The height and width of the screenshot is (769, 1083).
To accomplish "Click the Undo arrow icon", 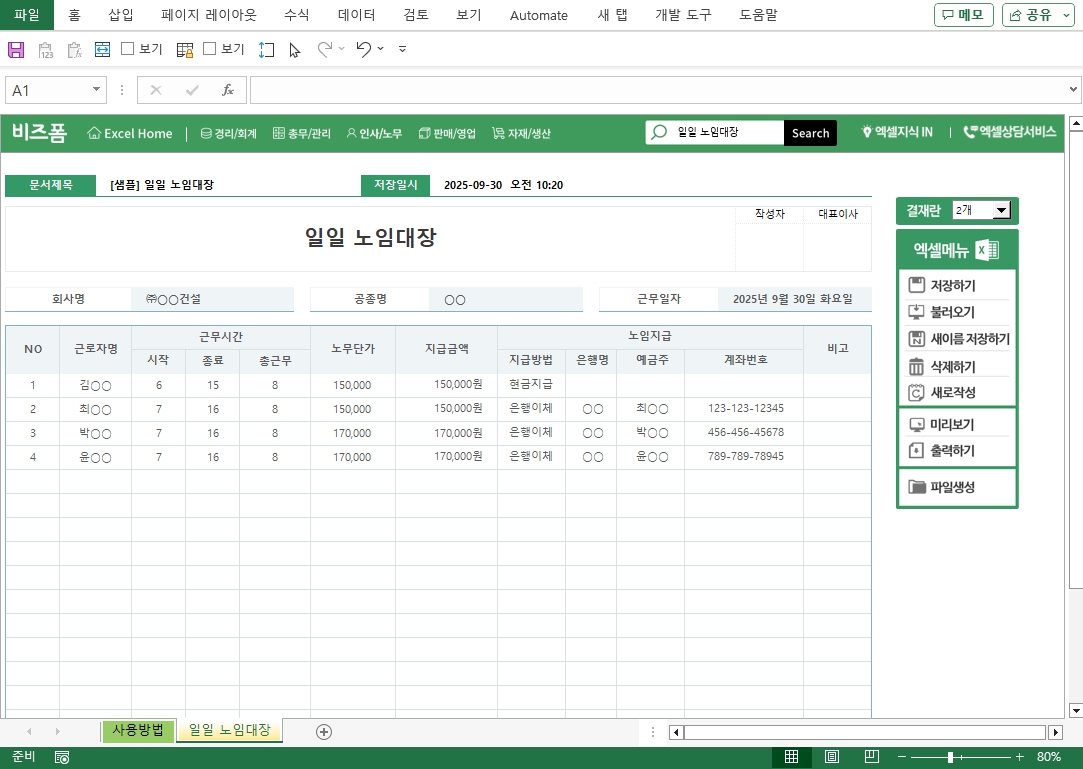I will [x=364, y=49].
